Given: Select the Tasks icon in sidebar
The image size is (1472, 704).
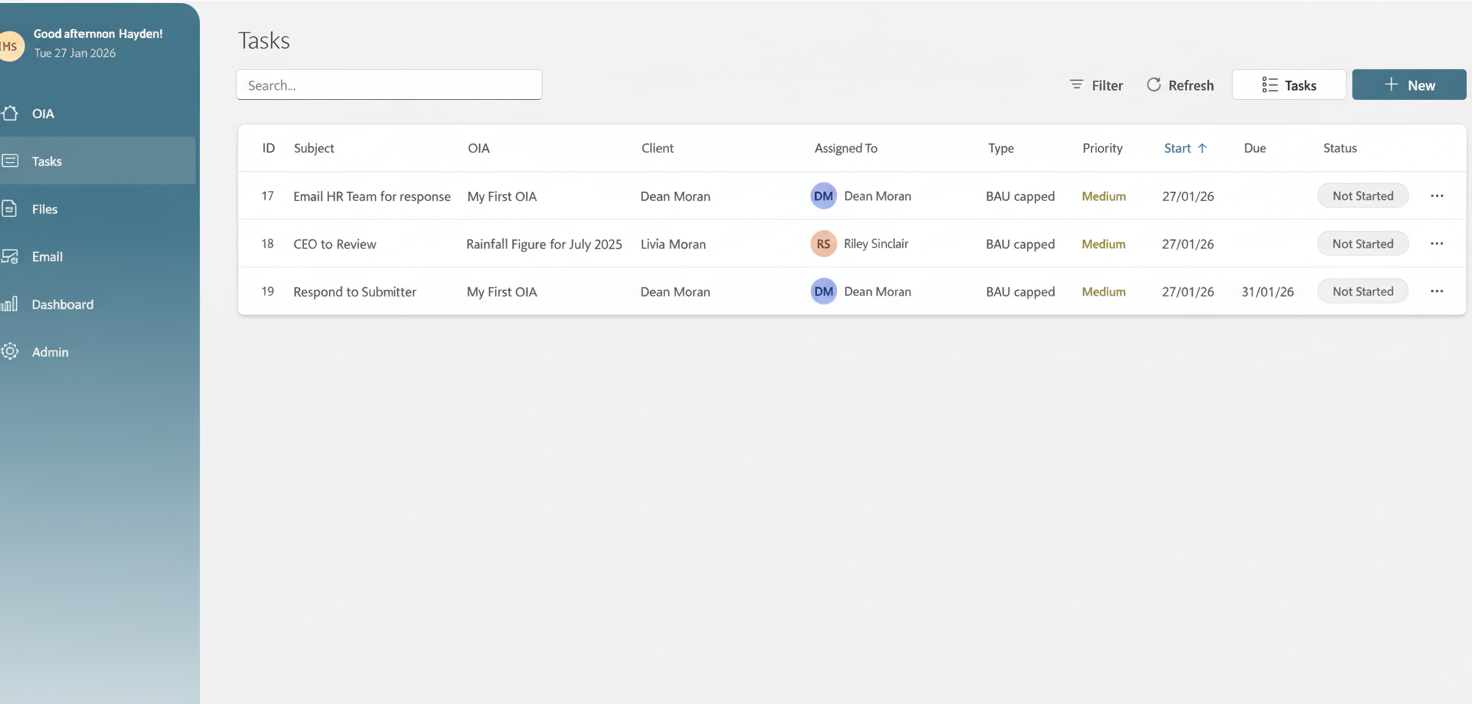Looking at the screenshot, I should pyautogui.click(x=10, y=161).
